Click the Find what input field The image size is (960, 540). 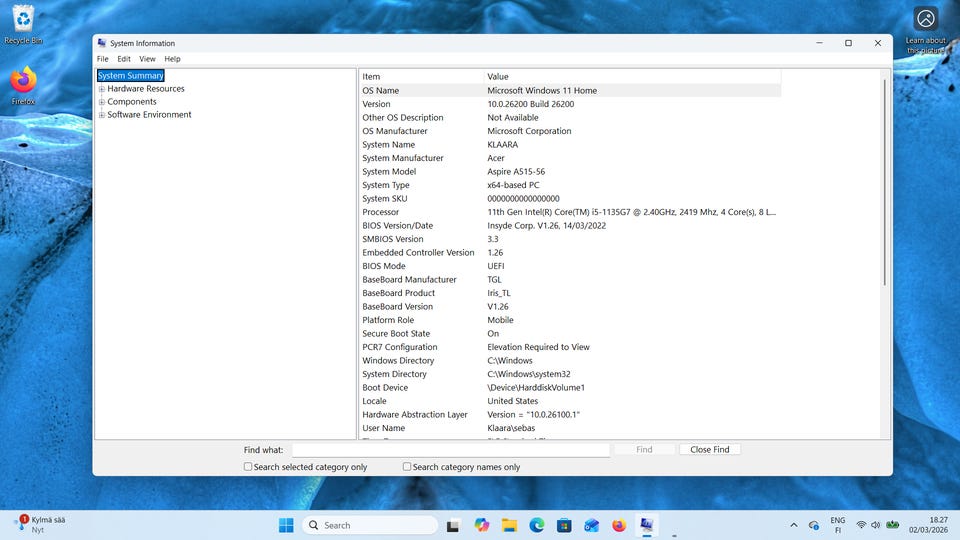[451, 449]
